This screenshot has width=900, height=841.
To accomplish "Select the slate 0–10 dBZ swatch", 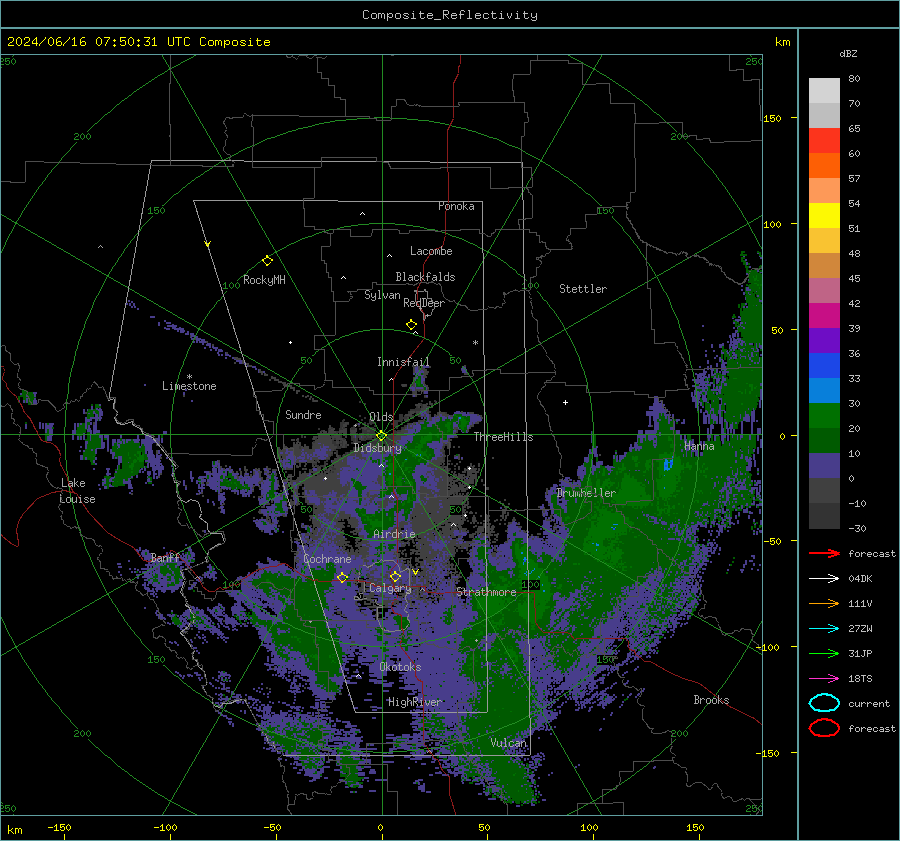I will (824, 466).
